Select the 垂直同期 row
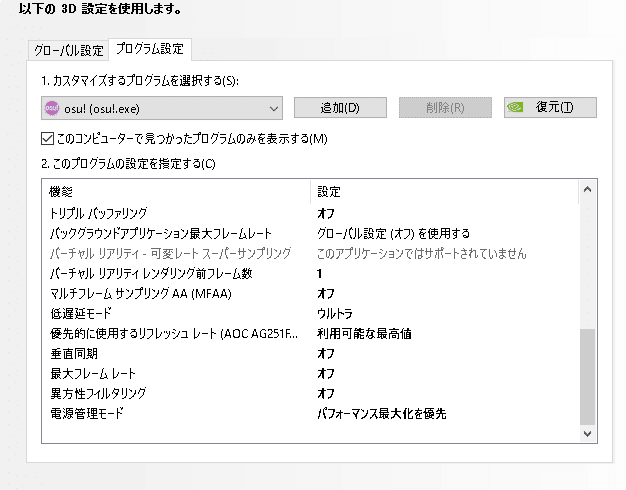Screen dimensions: 626x490 coord(311,353)
